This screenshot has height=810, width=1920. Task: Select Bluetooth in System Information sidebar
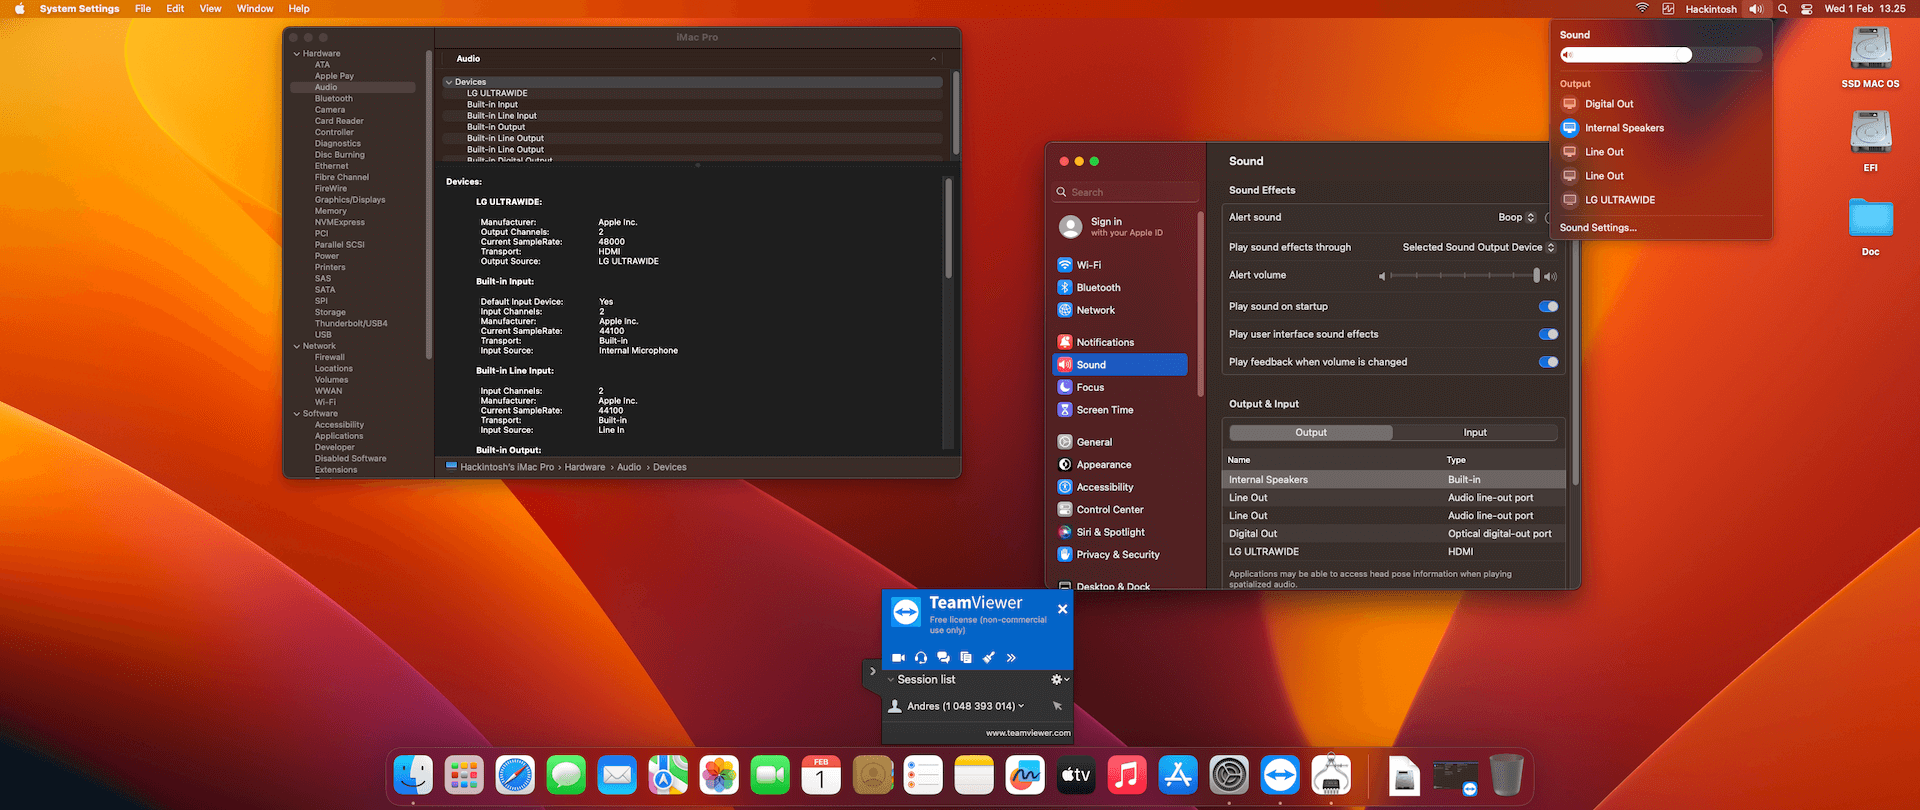coord(352,99)
